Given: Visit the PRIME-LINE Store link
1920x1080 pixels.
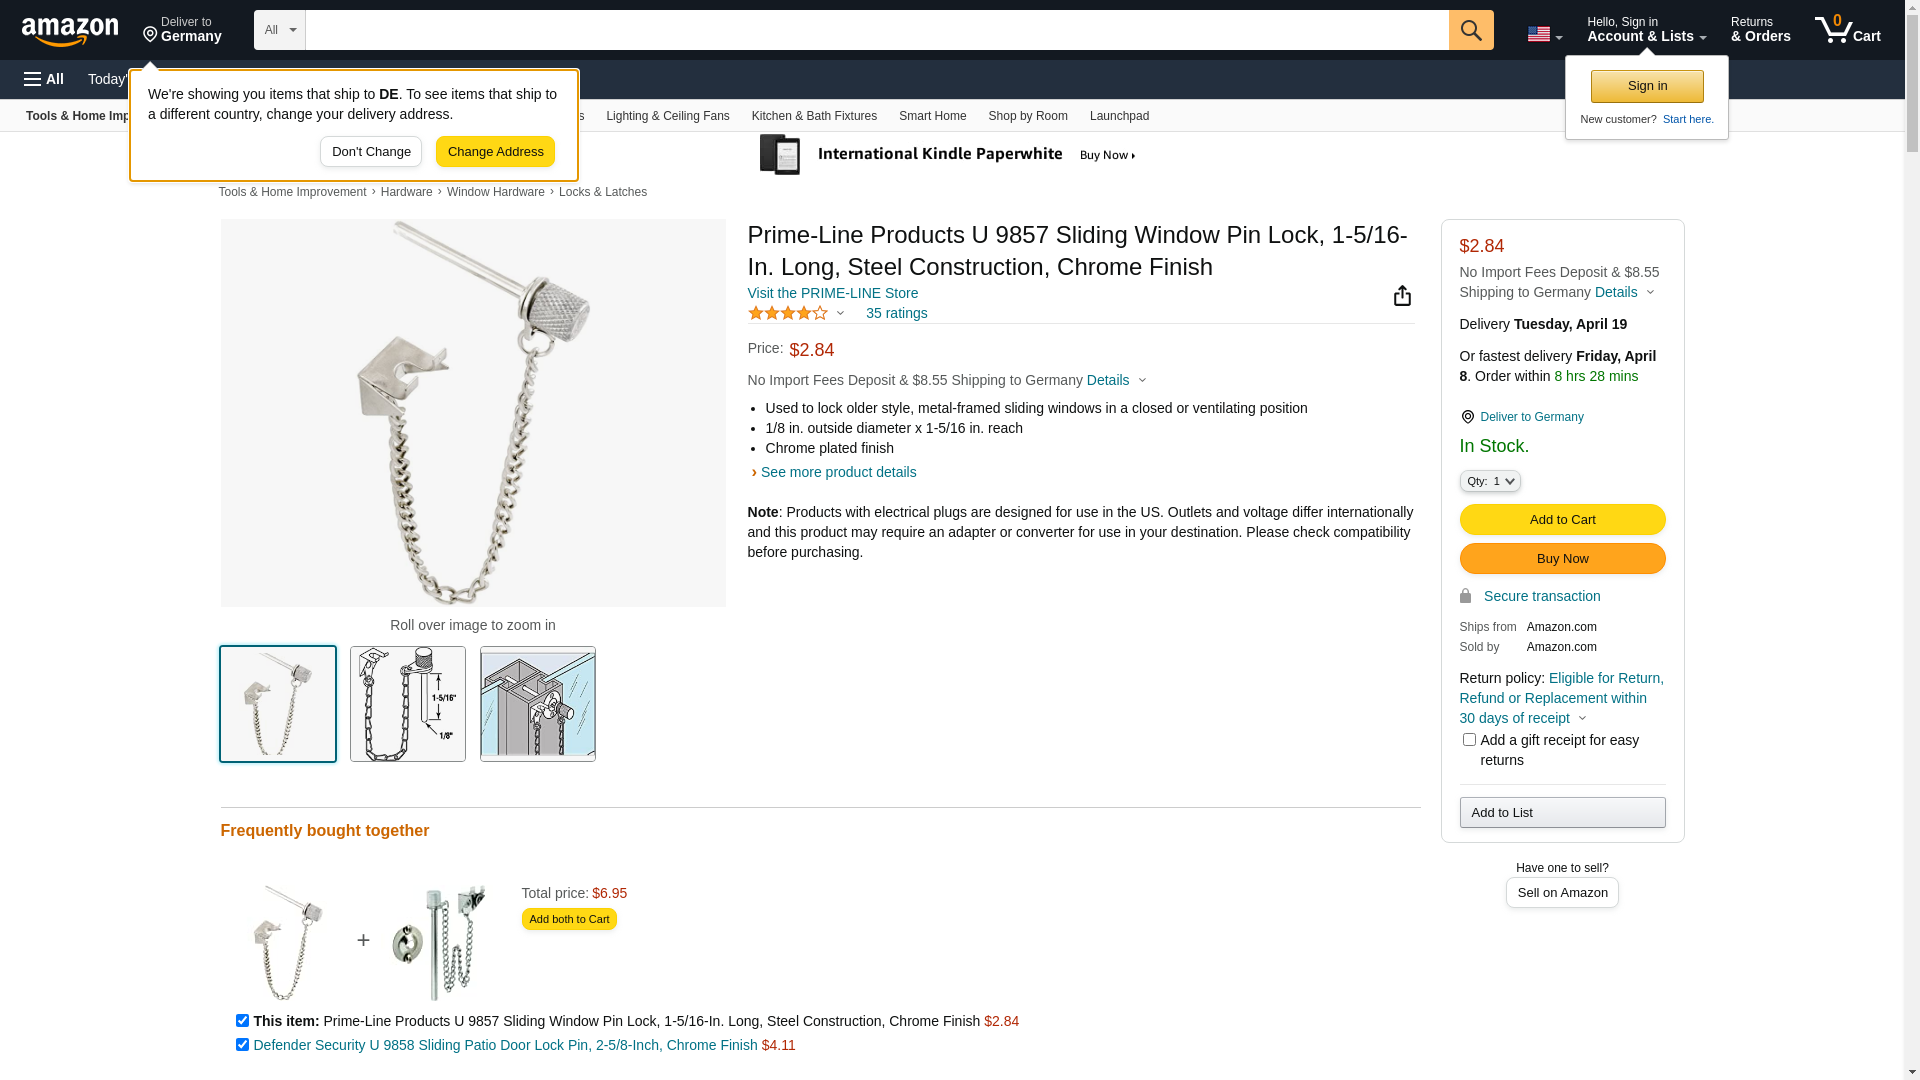Looking at the screenshot, I should tap(833, 293).
